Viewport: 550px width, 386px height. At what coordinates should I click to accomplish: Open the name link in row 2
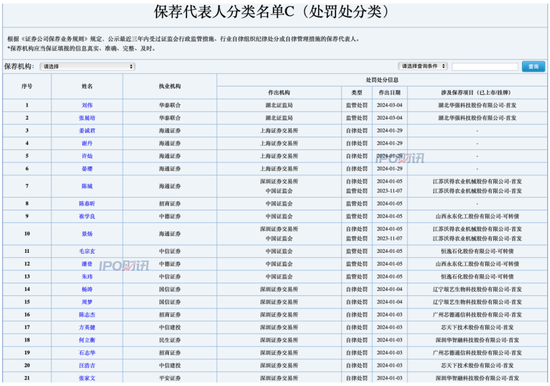tap(87, 118)
